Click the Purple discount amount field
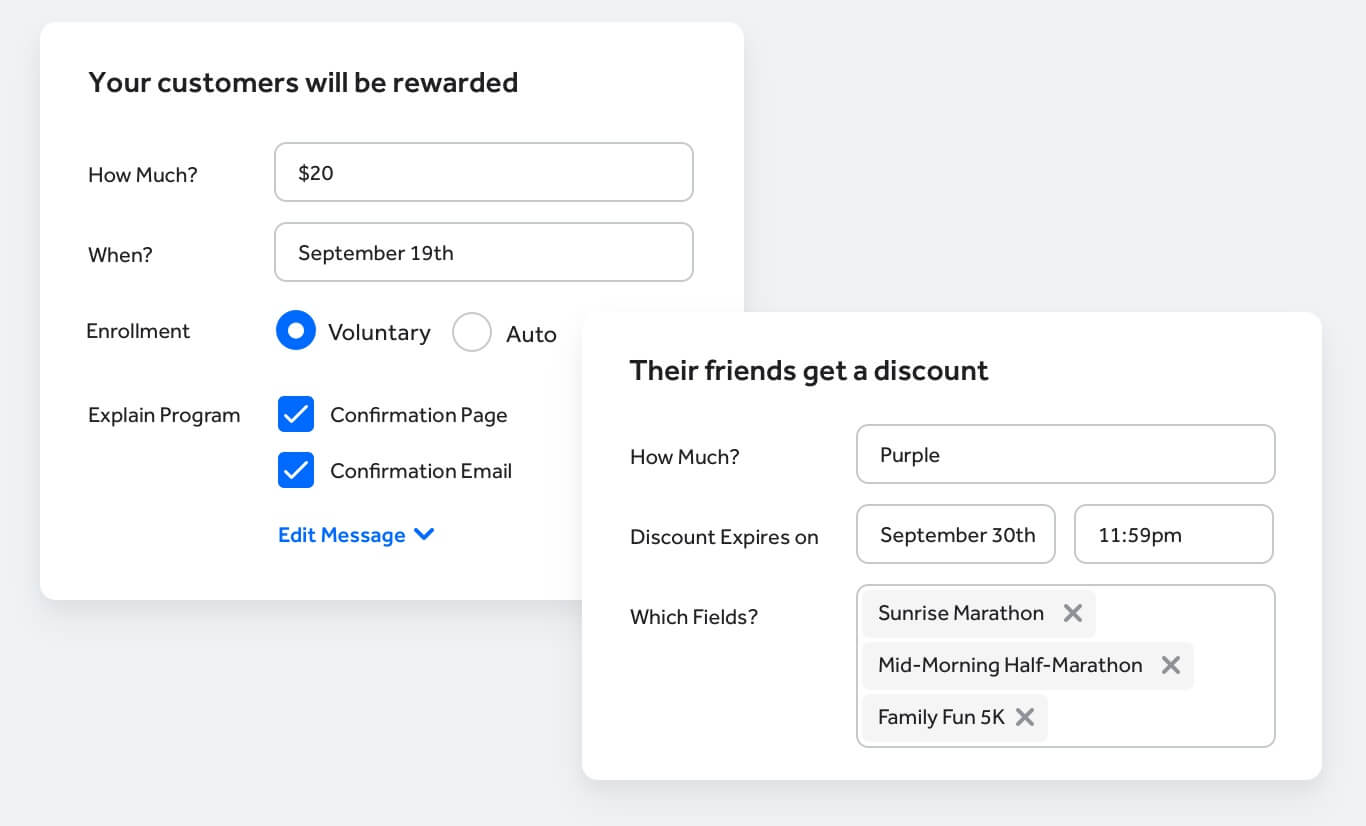The image size is (1366, 826). click(1065, 455)
